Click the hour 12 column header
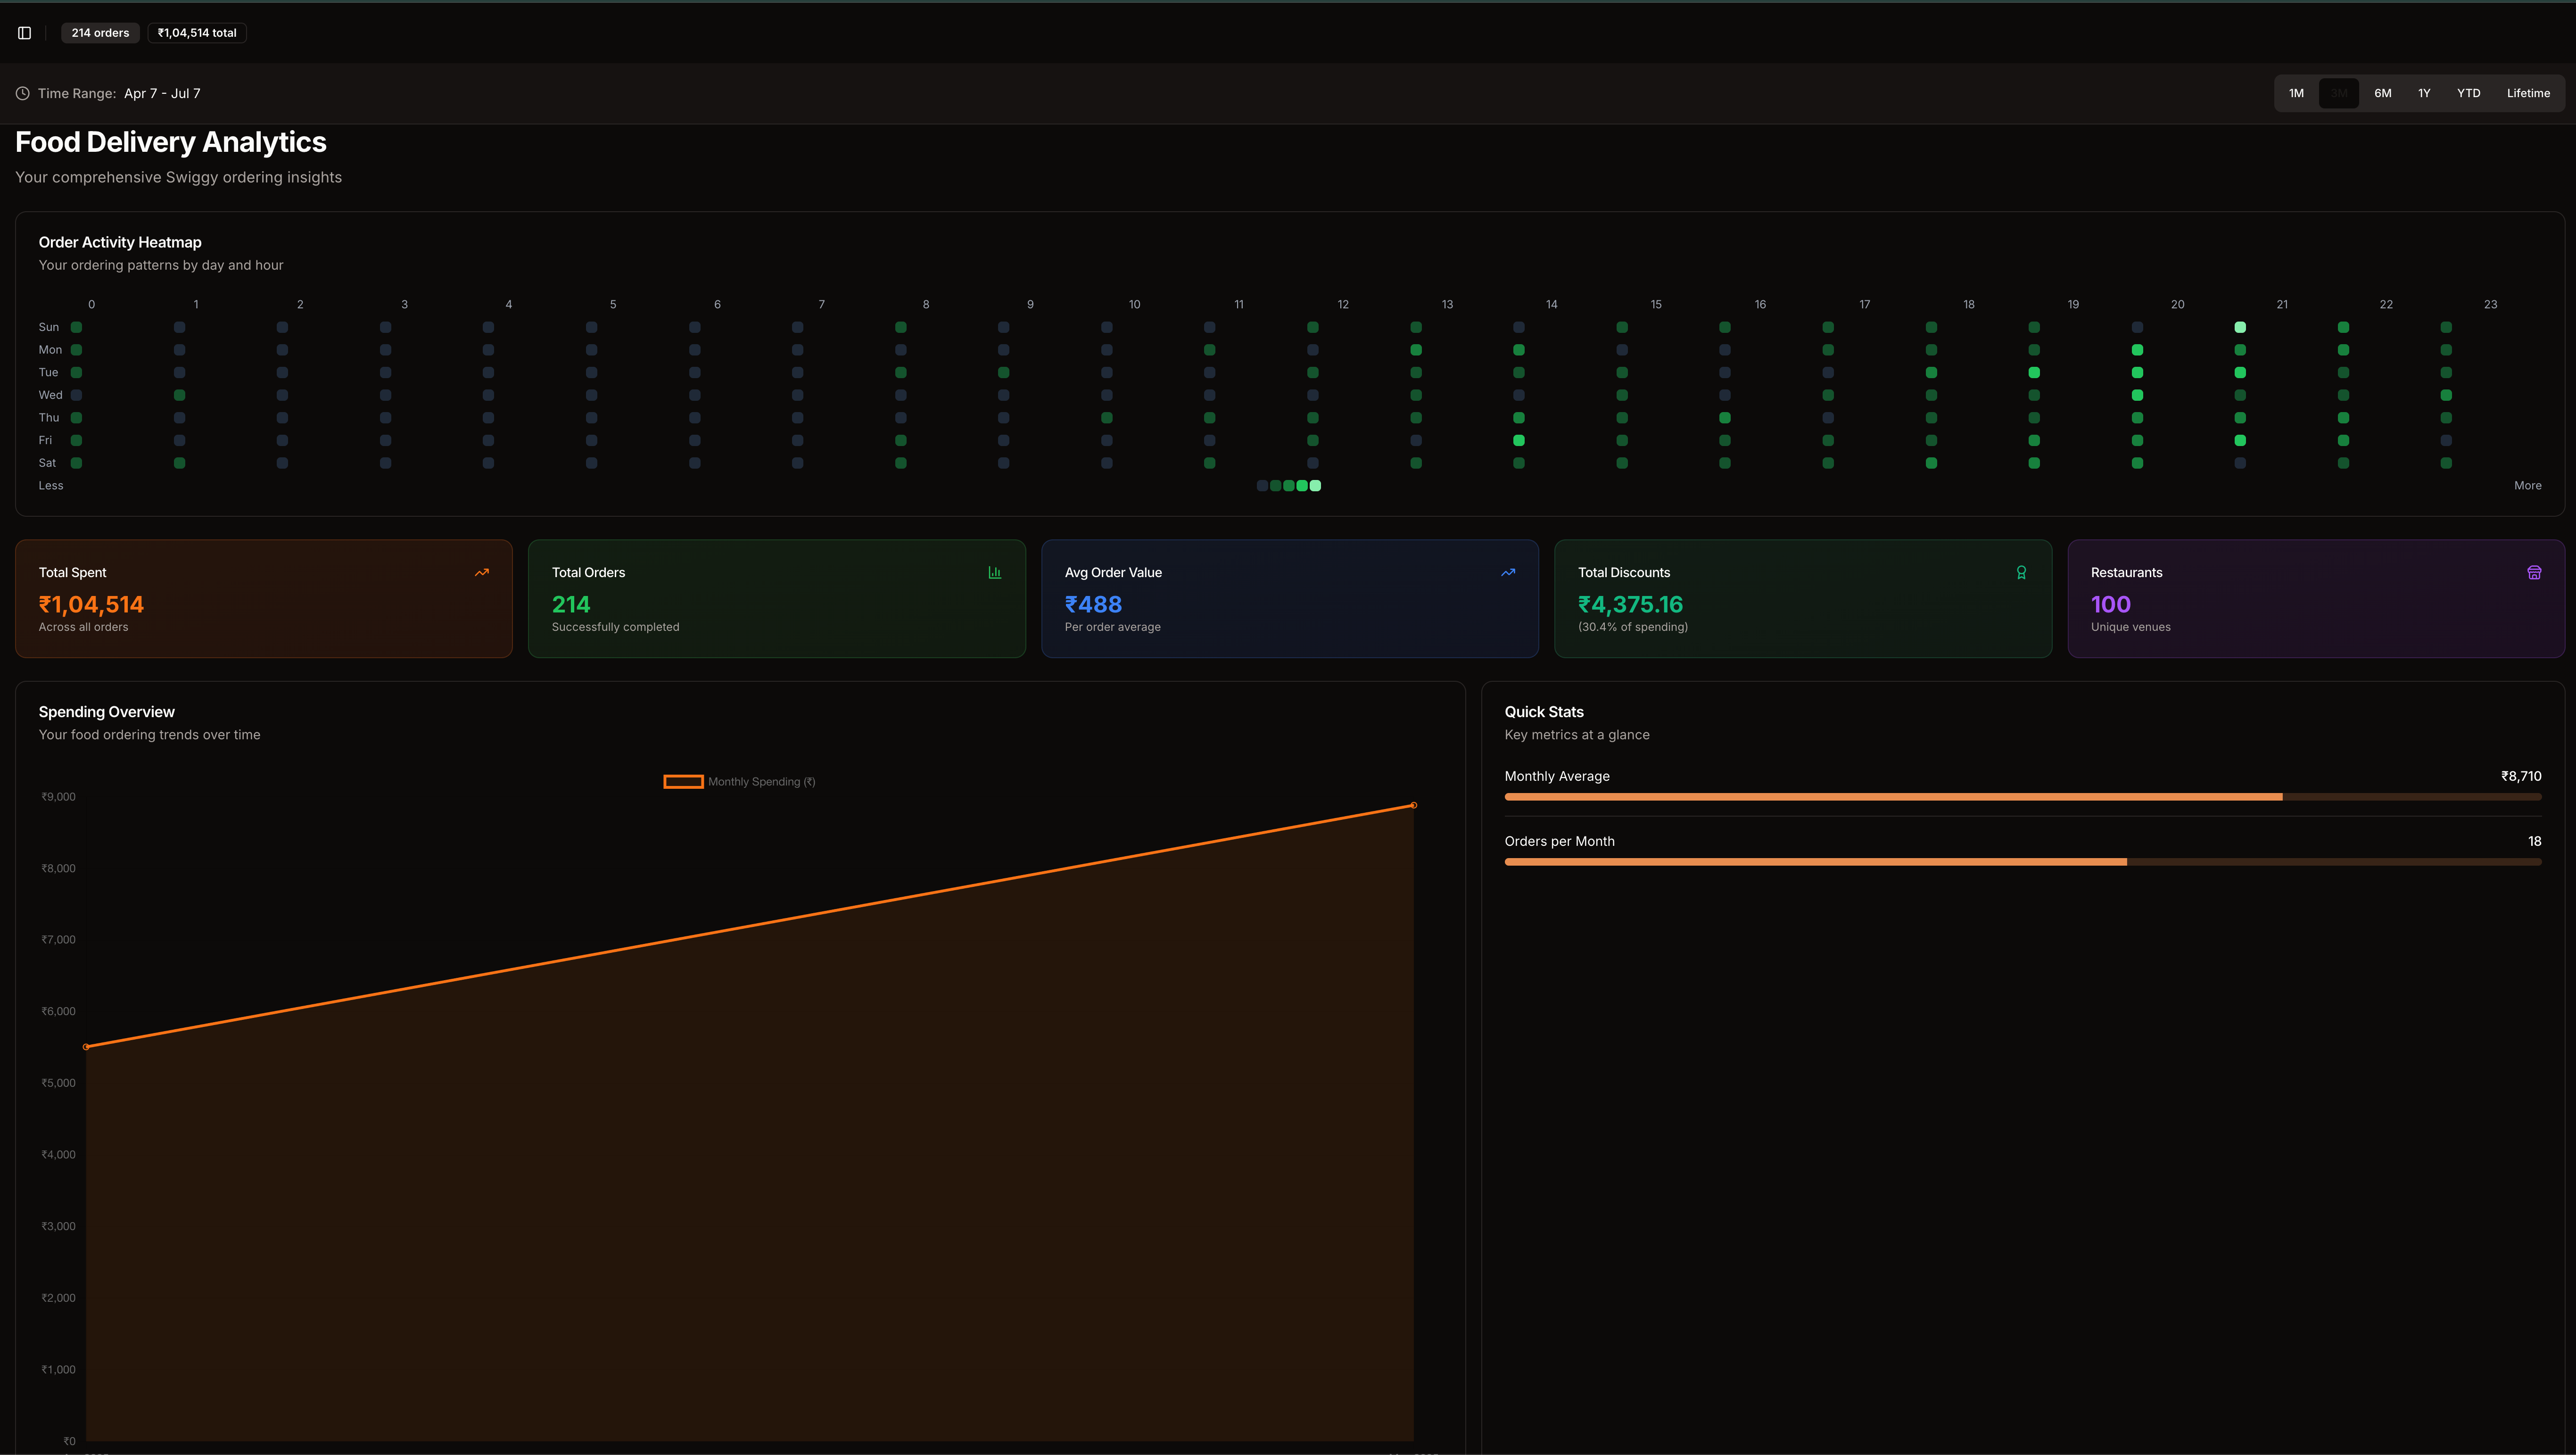This screenshot has height=1455, width=2576. (x=1343, y=304)
